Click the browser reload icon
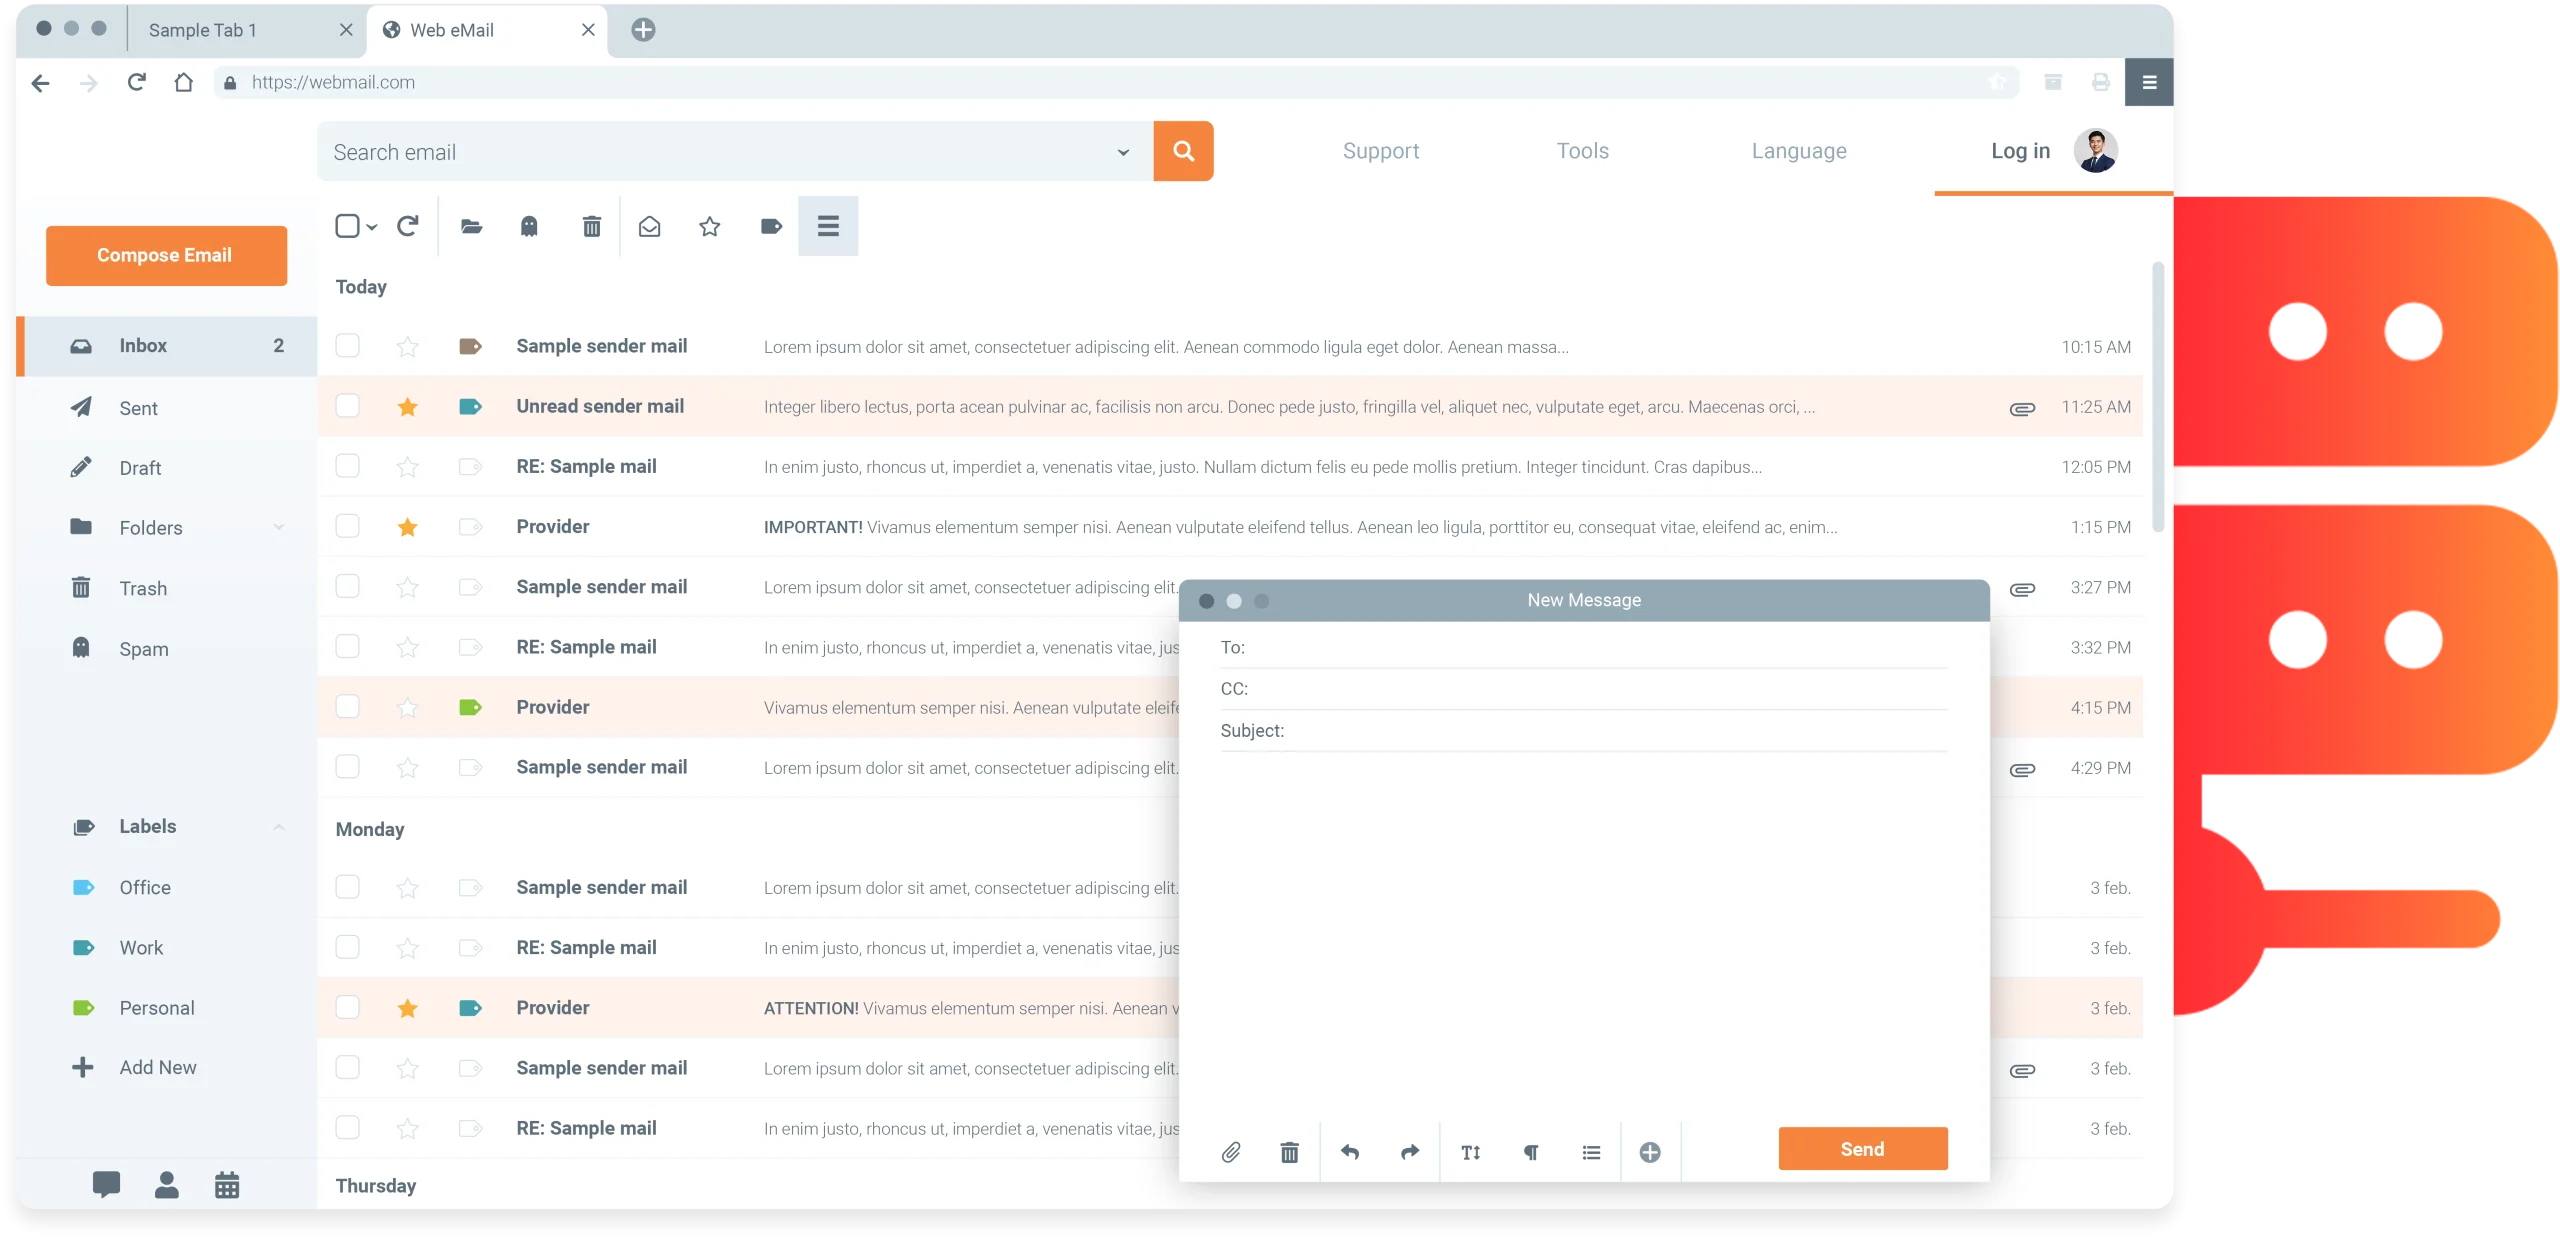Viewport: 2560px width, 1237px height. pos(137,82)
